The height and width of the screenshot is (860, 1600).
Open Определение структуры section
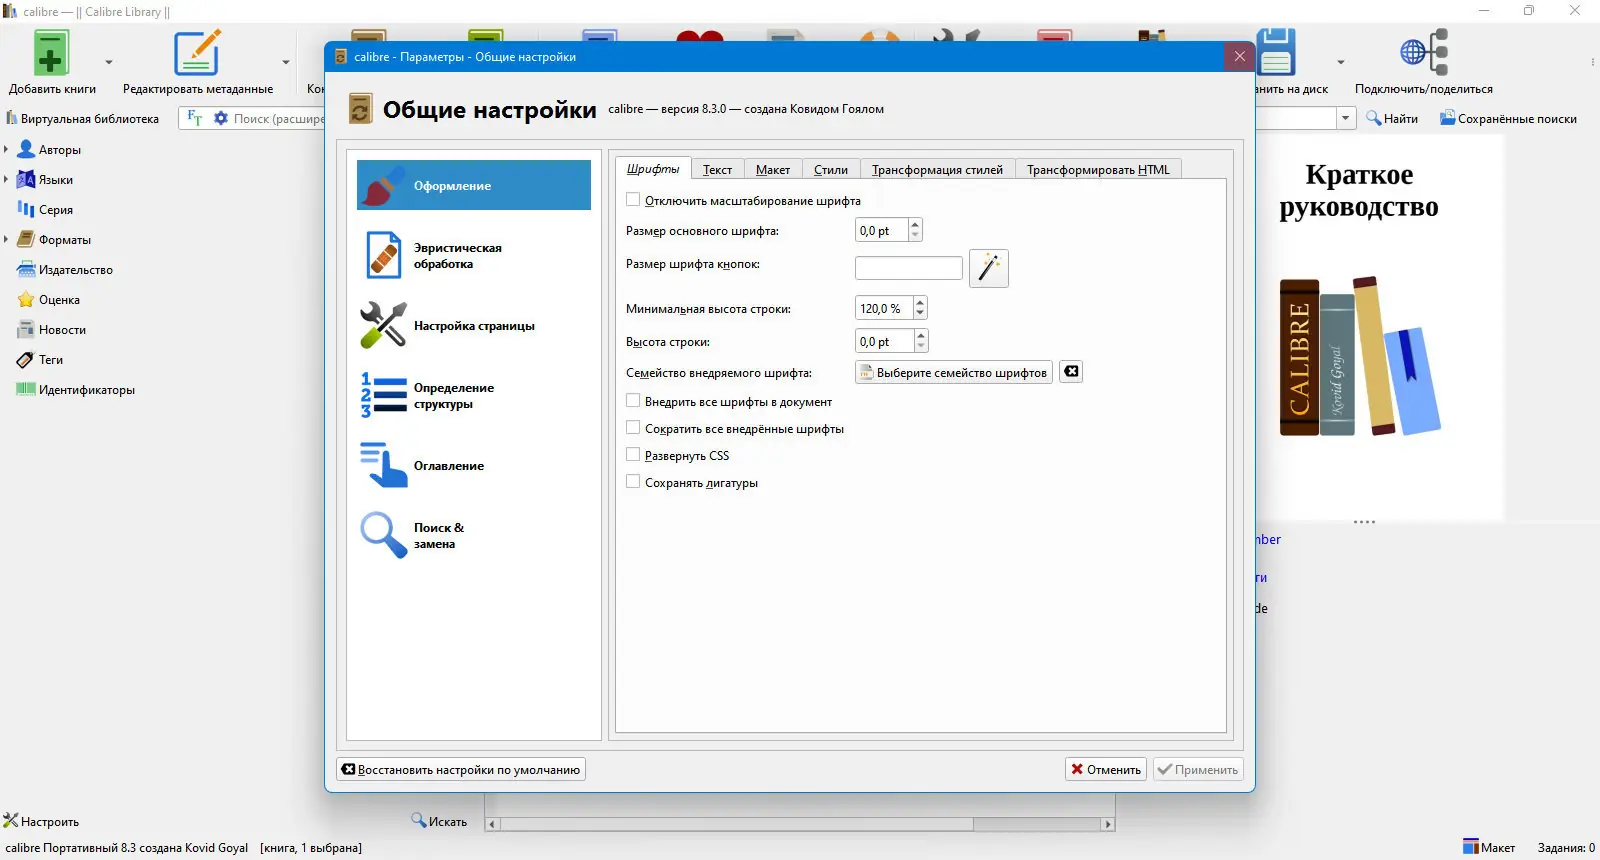[x=474, y=395]
